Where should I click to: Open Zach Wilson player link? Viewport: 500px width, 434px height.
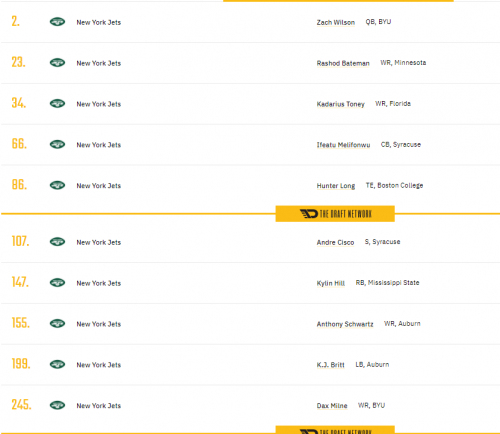pyautogui.click(x=336, y=22)
